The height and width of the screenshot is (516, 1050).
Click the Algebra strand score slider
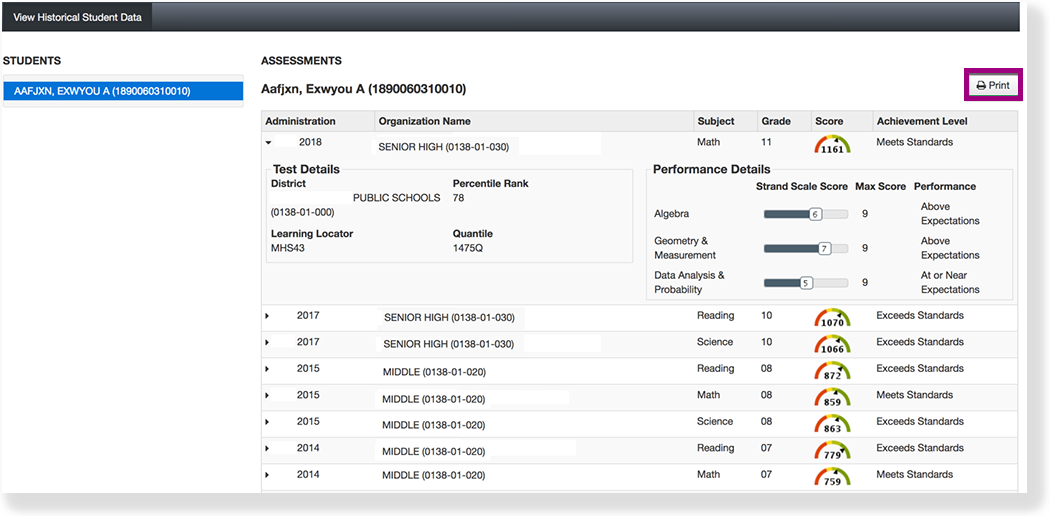coord(805,214)
